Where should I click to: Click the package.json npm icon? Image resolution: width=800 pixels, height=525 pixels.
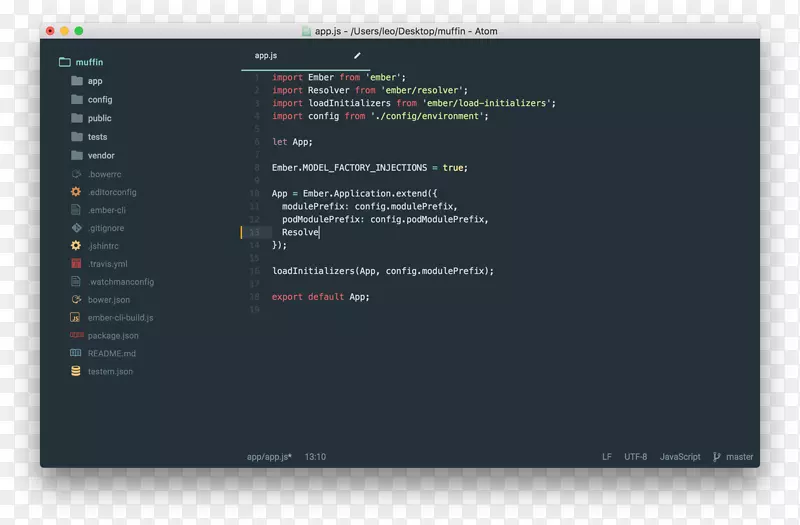tap(77, 335)
